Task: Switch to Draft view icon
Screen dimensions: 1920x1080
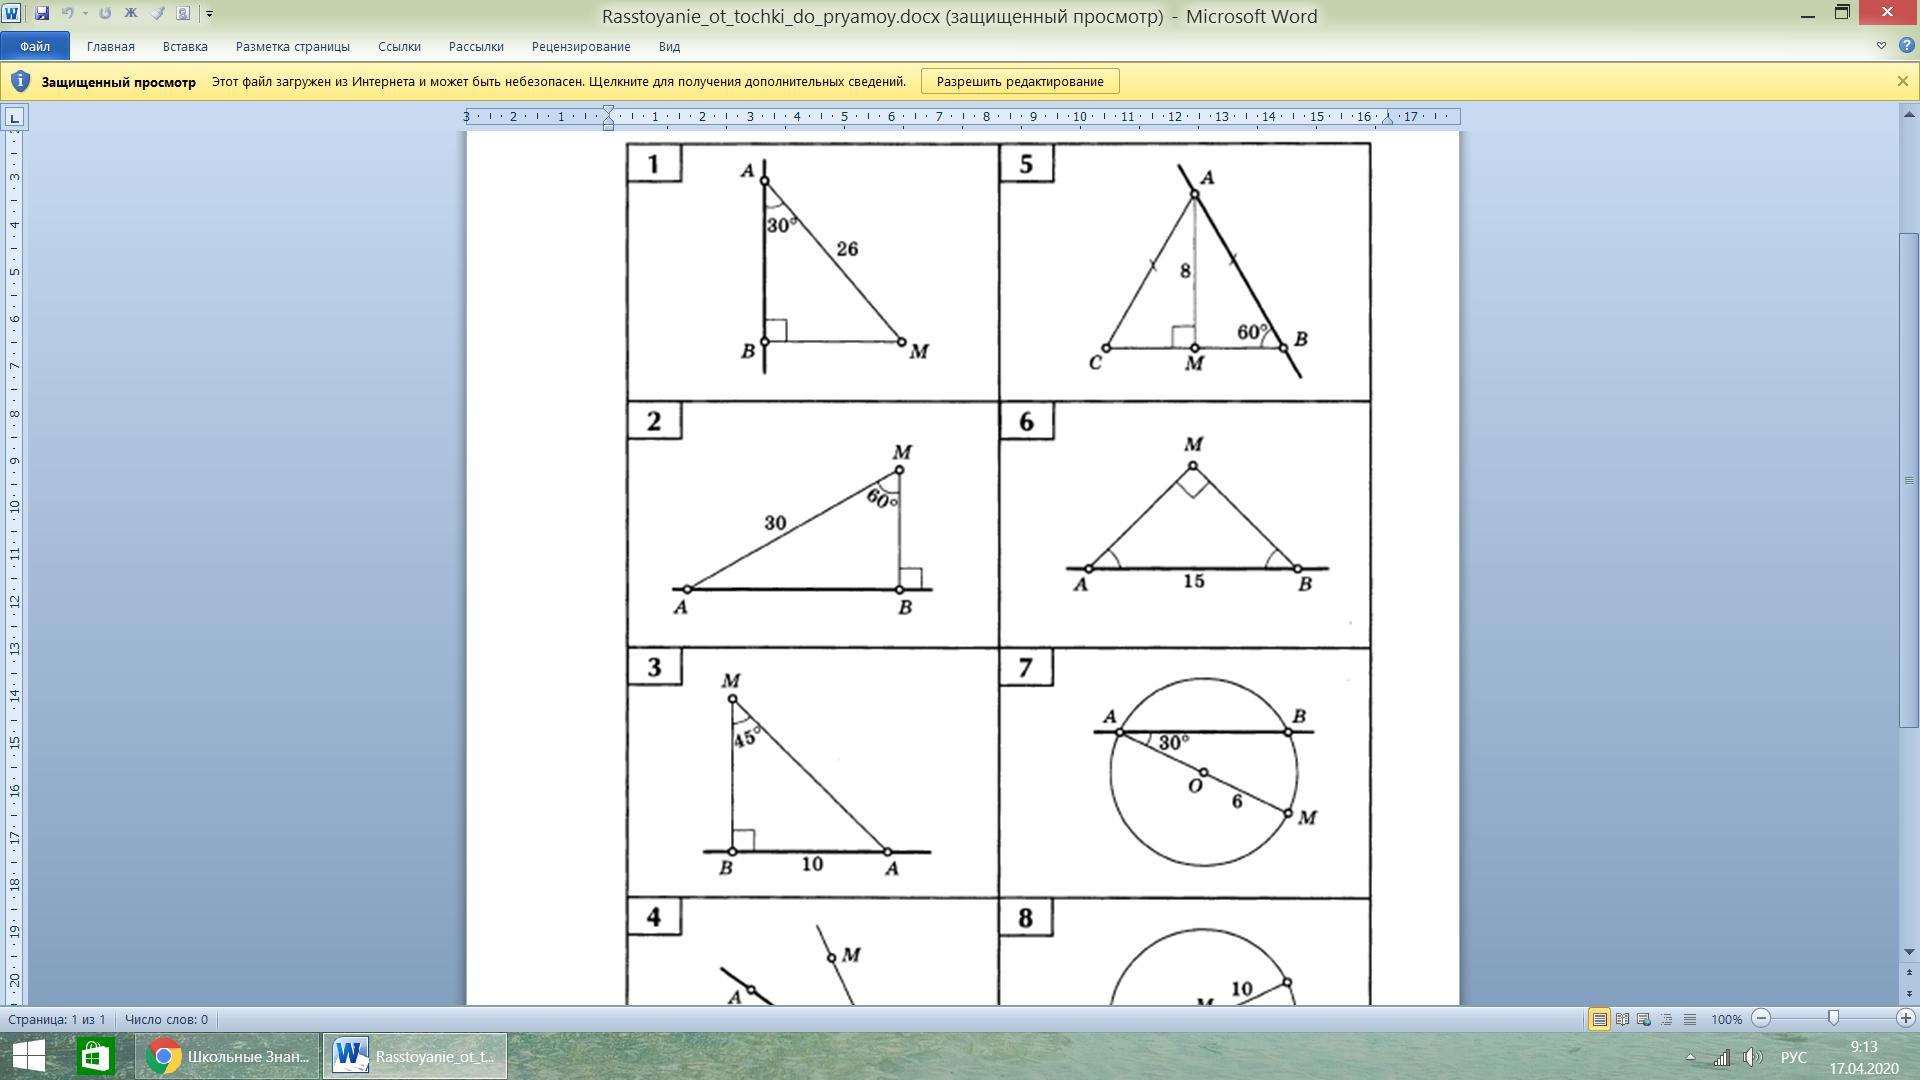Action: pos(1690,1019)
